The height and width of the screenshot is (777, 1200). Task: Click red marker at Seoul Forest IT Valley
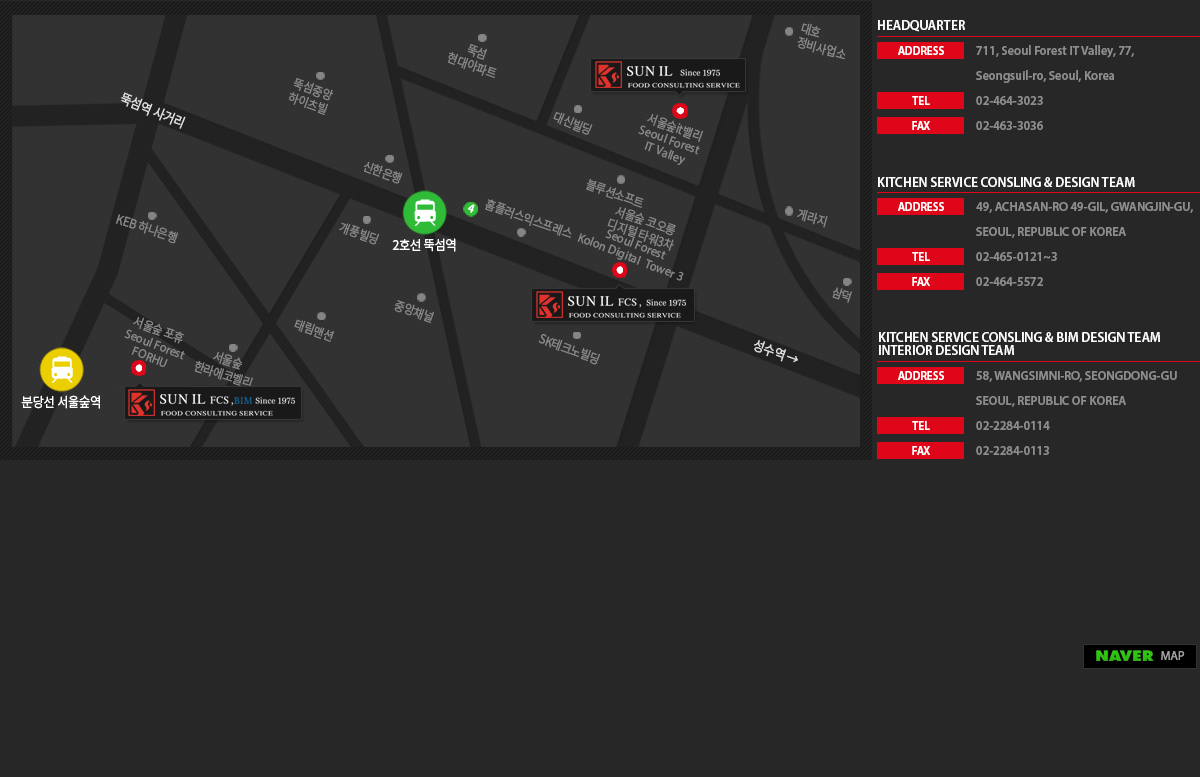coord(680,111)
